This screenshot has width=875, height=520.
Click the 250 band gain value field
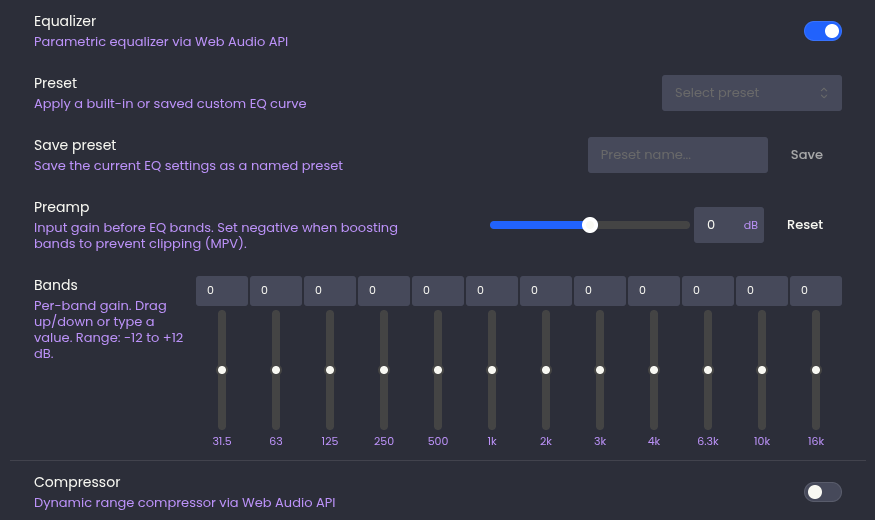click(384, 291)
